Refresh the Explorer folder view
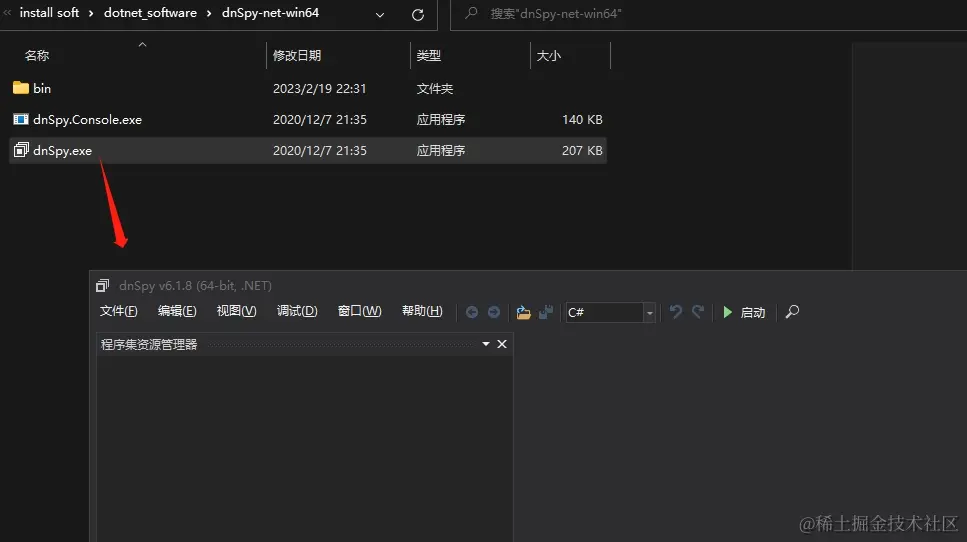Screen dimensions: 967x542 tap(418, 15)
